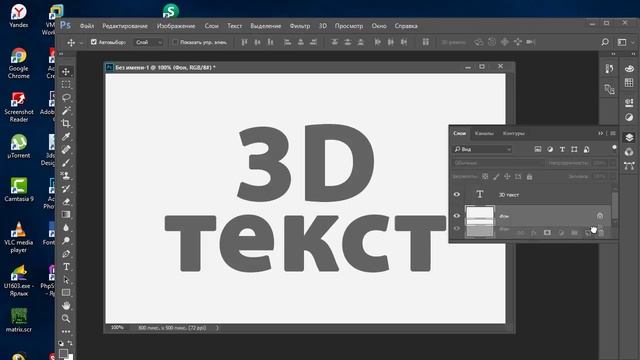Viewport: 640px width, 360px height.
Task: Select the Magic Wand tool
Action: point(66,111)
